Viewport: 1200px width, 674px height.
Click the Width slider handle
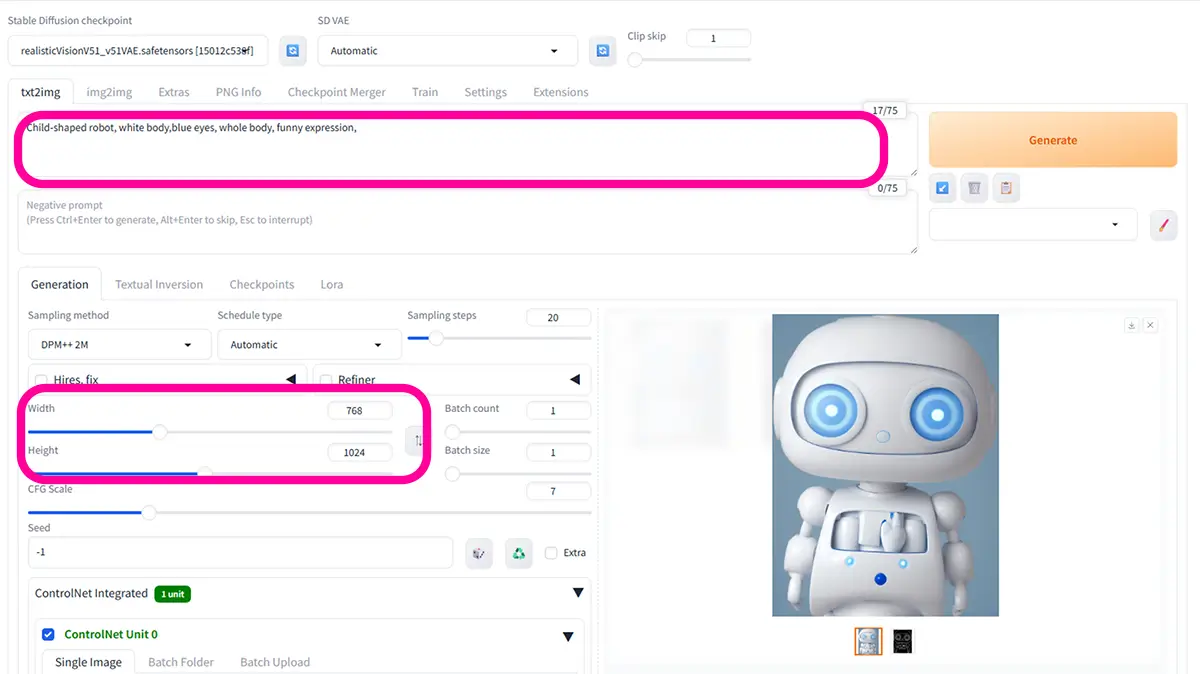158,432
